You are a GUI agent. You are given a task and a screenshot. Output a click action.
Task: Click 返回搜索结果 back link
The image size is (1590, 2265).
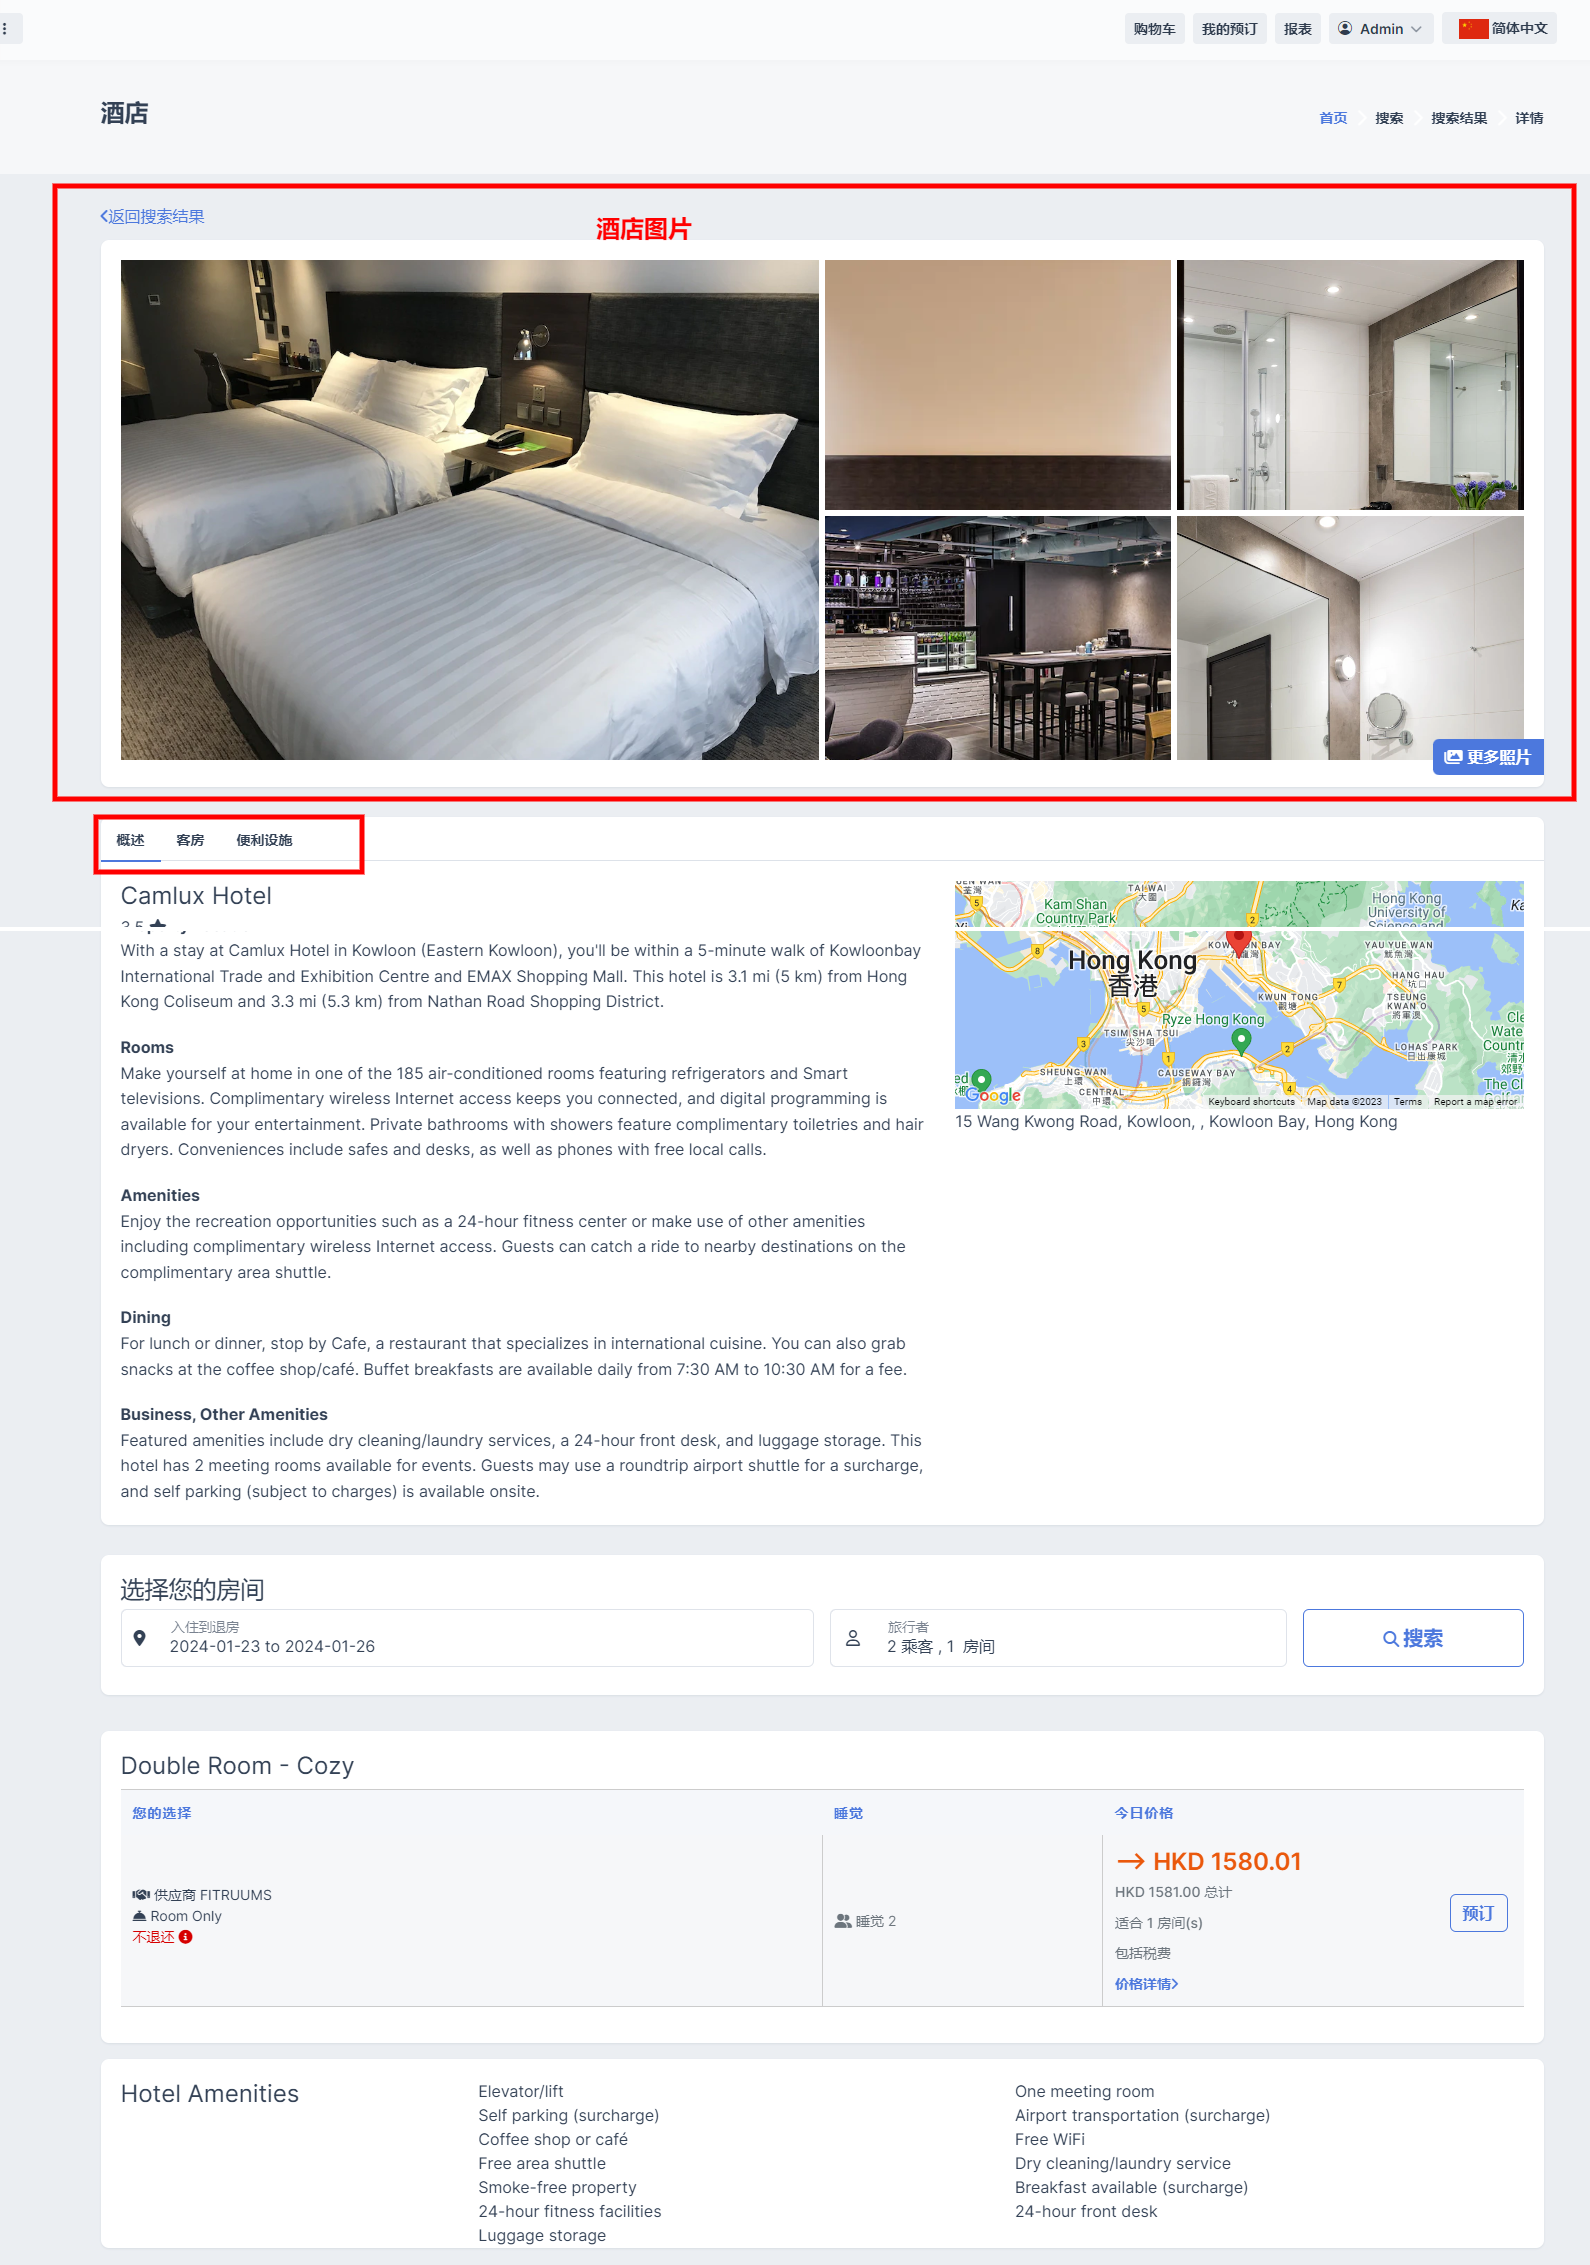(152, 217)
